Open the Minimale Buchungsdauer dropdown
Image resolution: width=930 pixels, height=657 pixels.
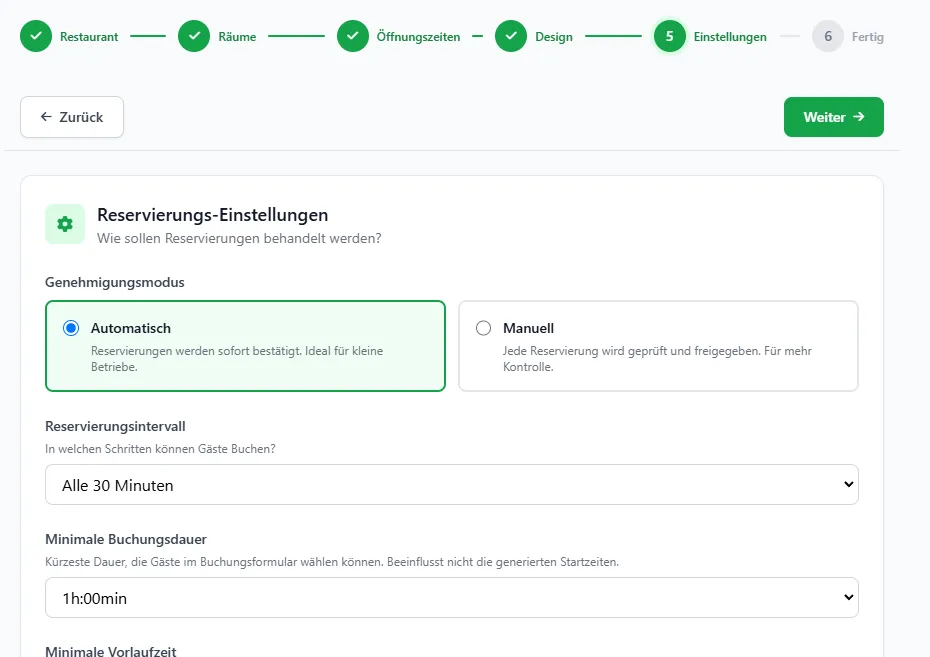pos(452,598)
